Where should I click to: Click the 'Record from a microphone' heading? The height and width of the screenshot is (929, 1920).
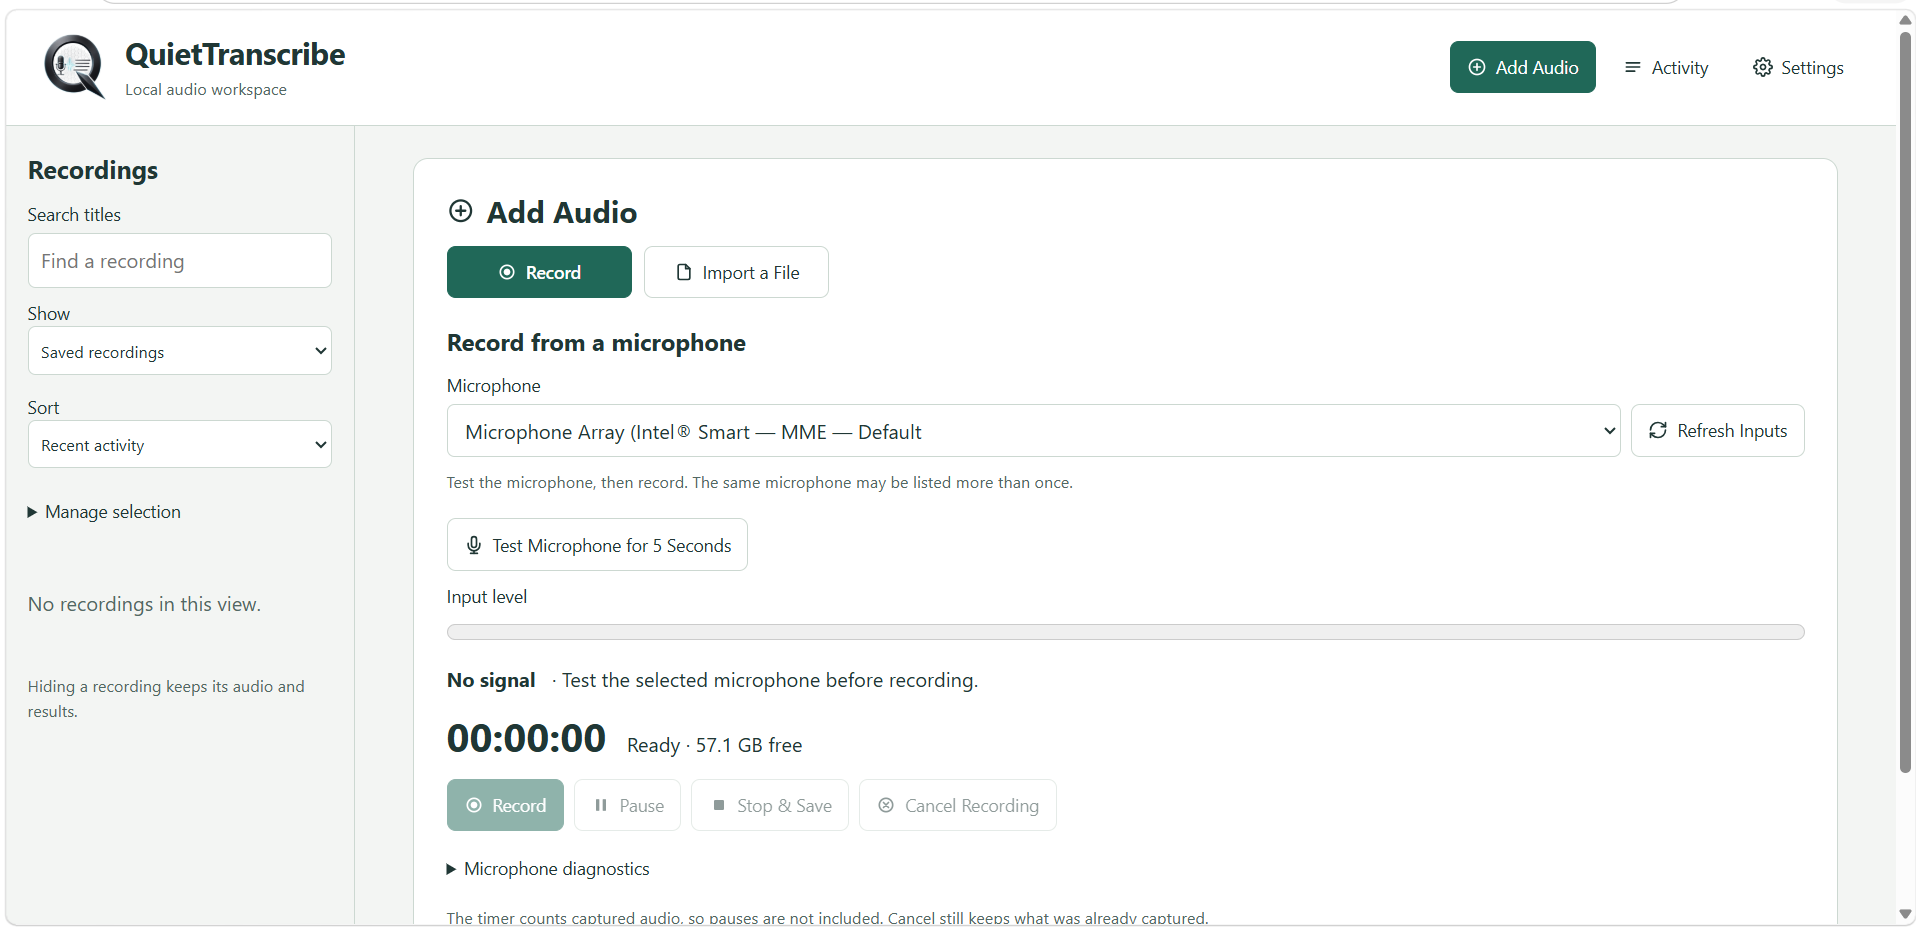coord(596,343)
